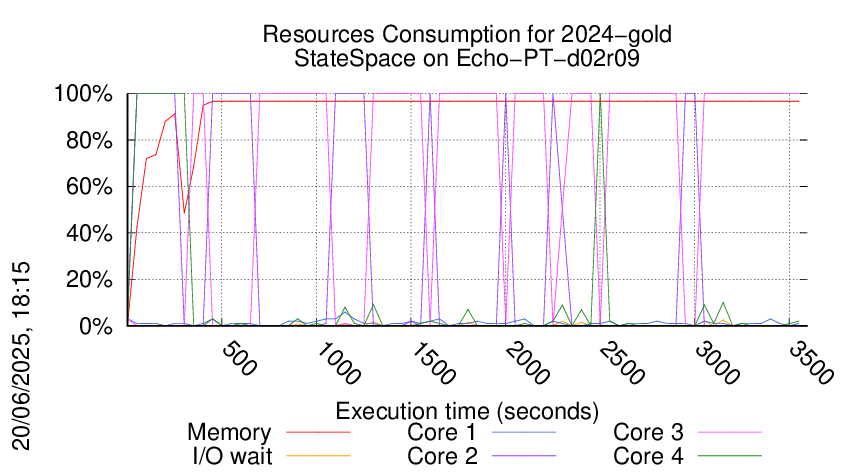Click the orange I/O wait legend line sample
850x475 pixels.
(318, 456)
